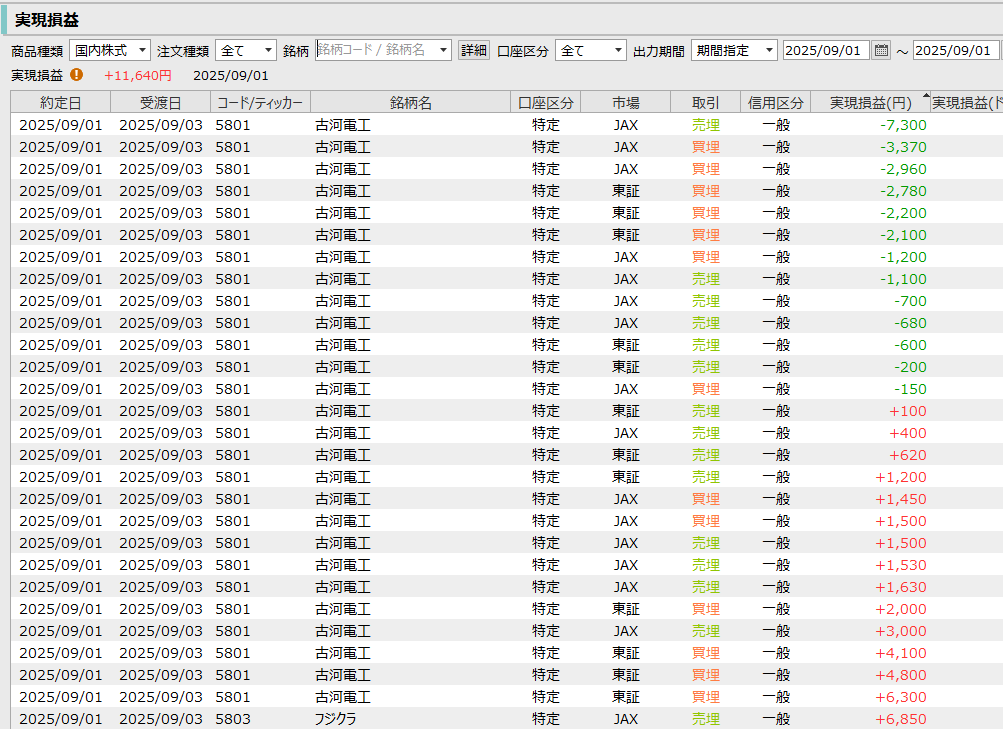The width and height of the screenshot is (1003, 729).
Task: Click the orange warning icon next to 実現損益
Action: click(x=77, y=75)
